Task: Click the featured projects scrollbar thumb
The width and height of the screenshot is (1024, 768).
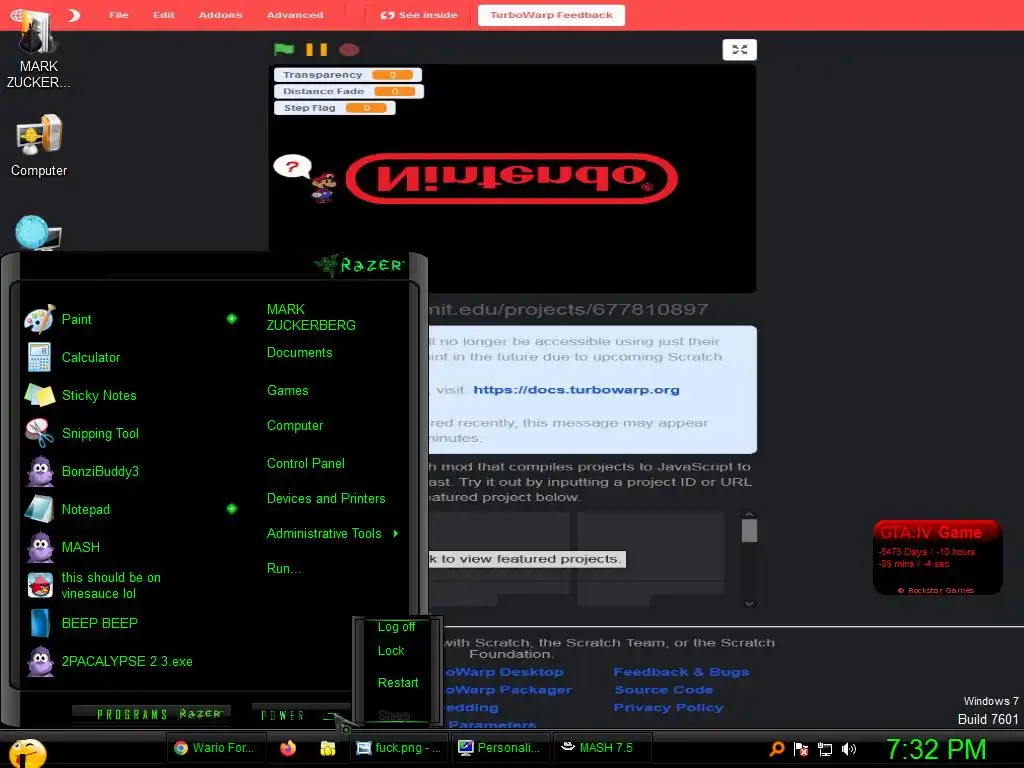Action: 750,530
